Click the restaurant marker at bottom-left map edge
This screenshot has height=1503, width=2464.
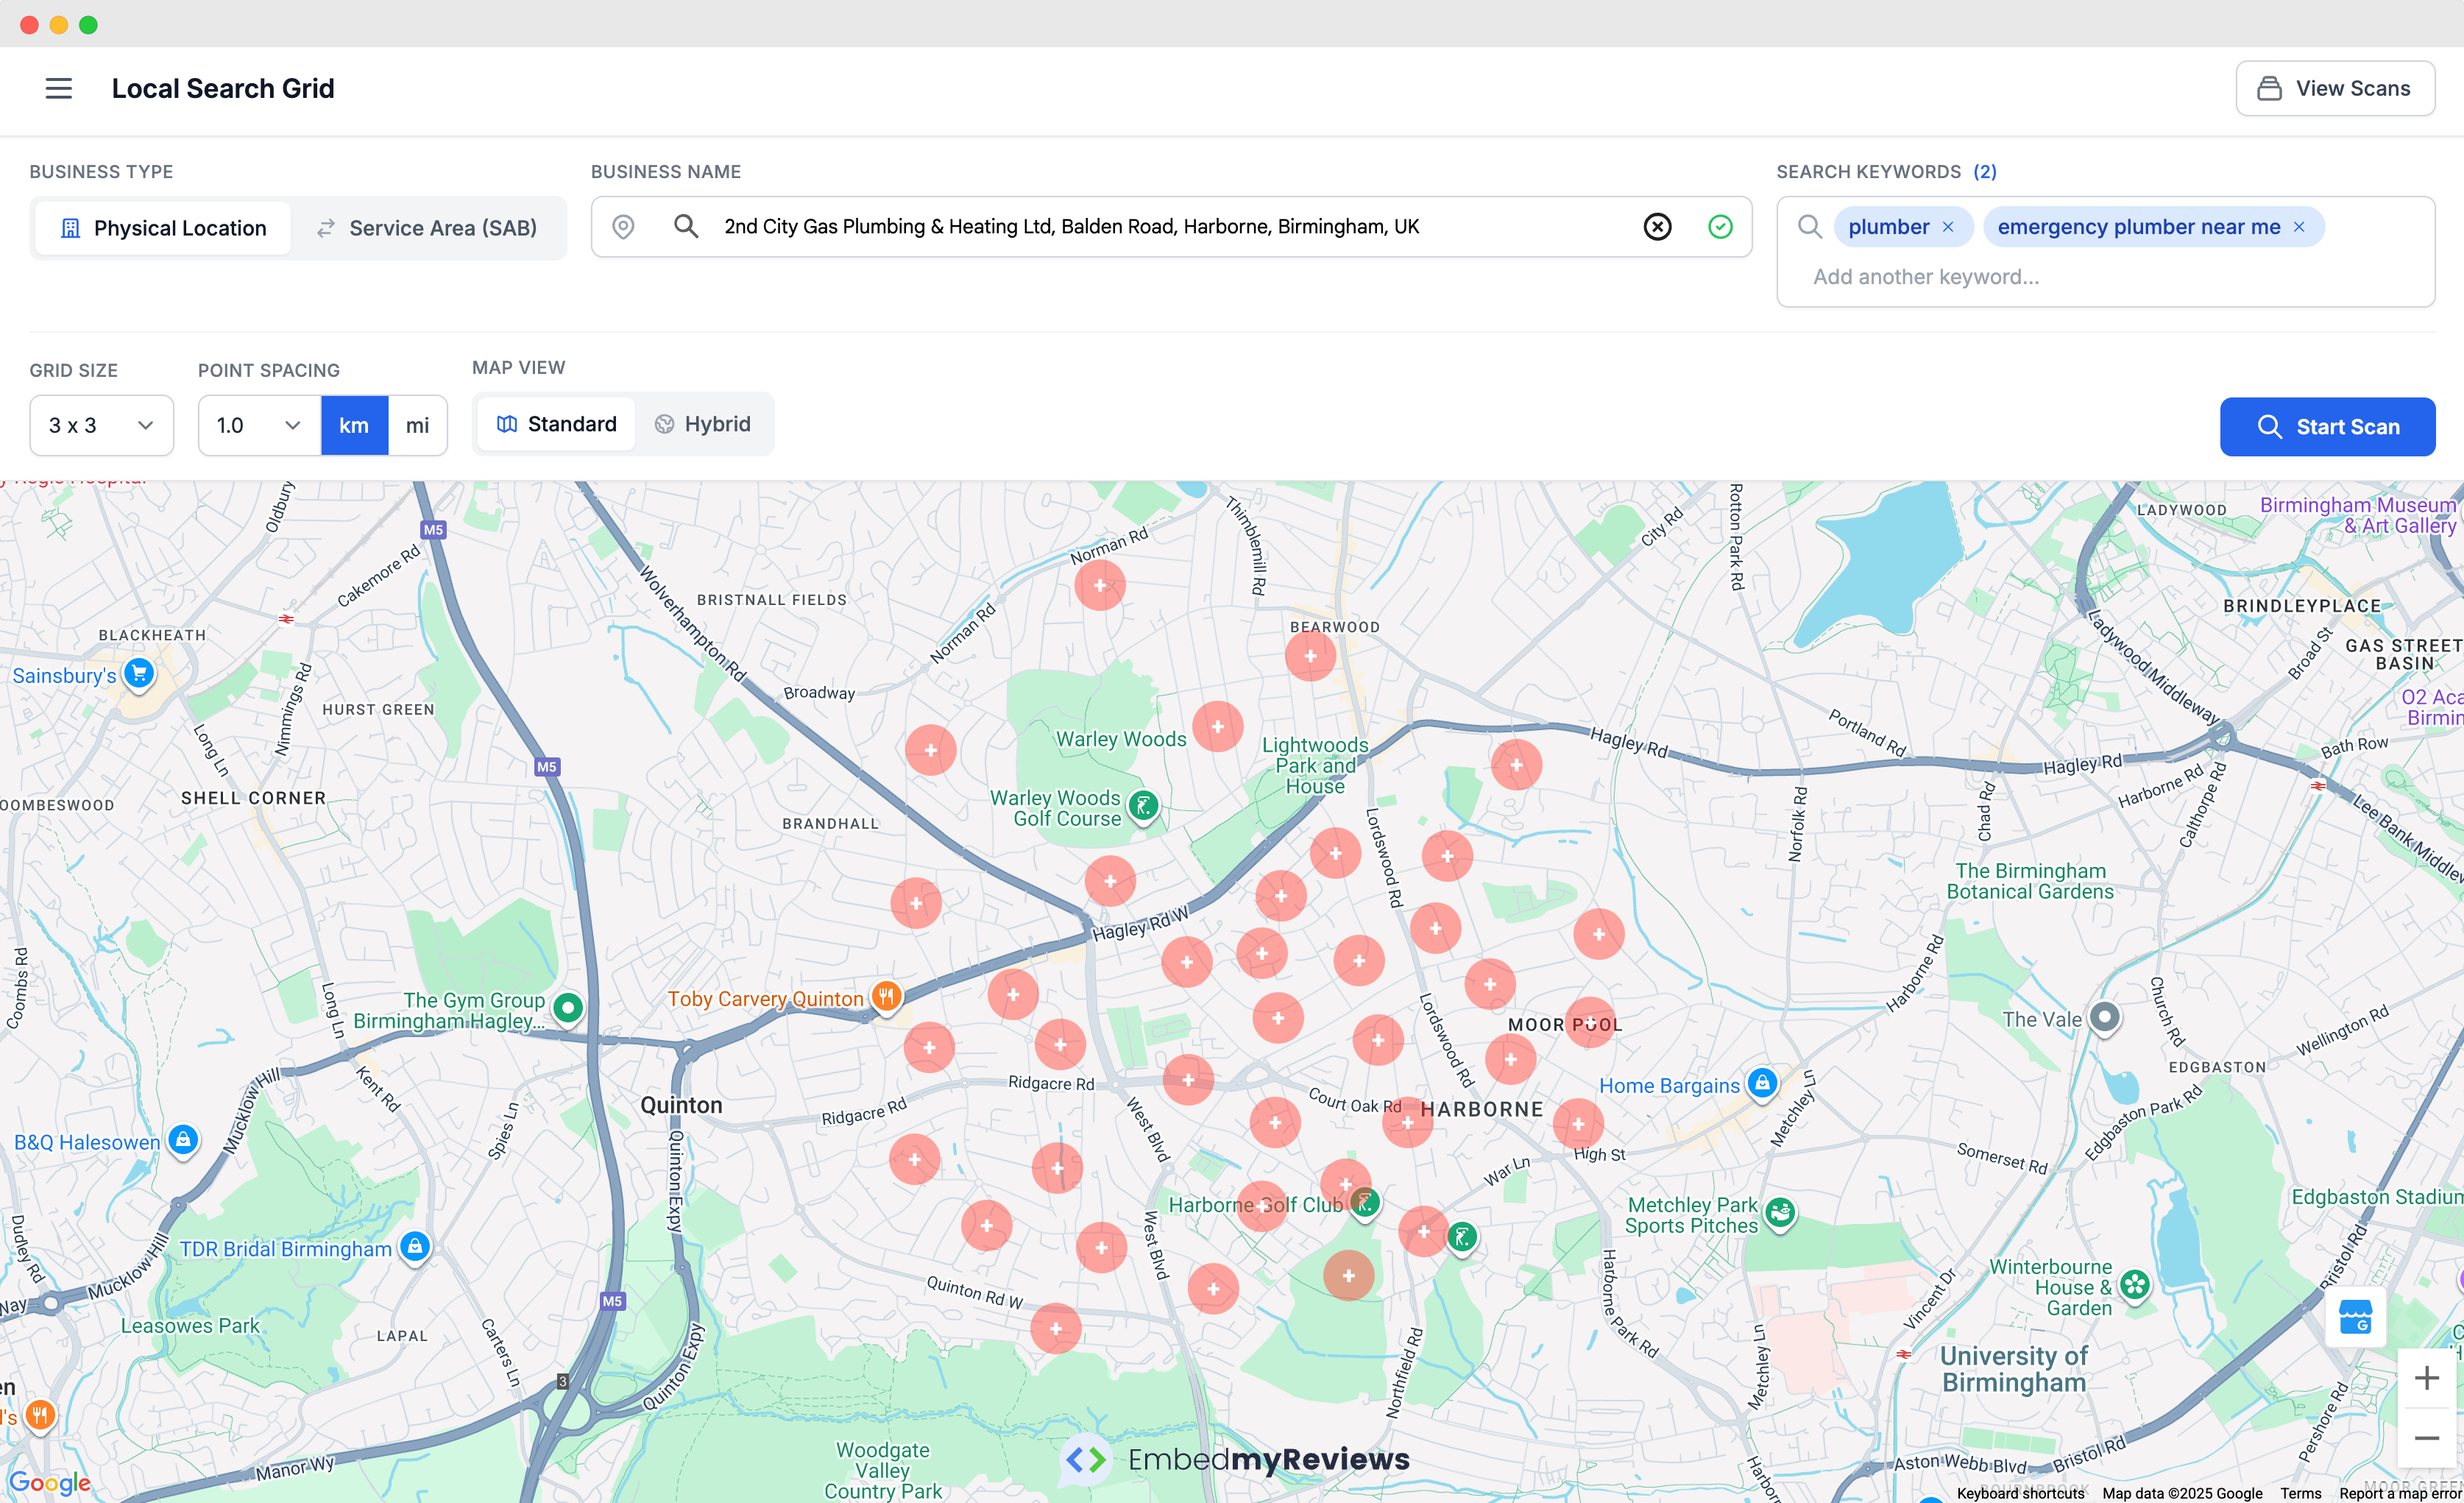tap(40, 1415)
